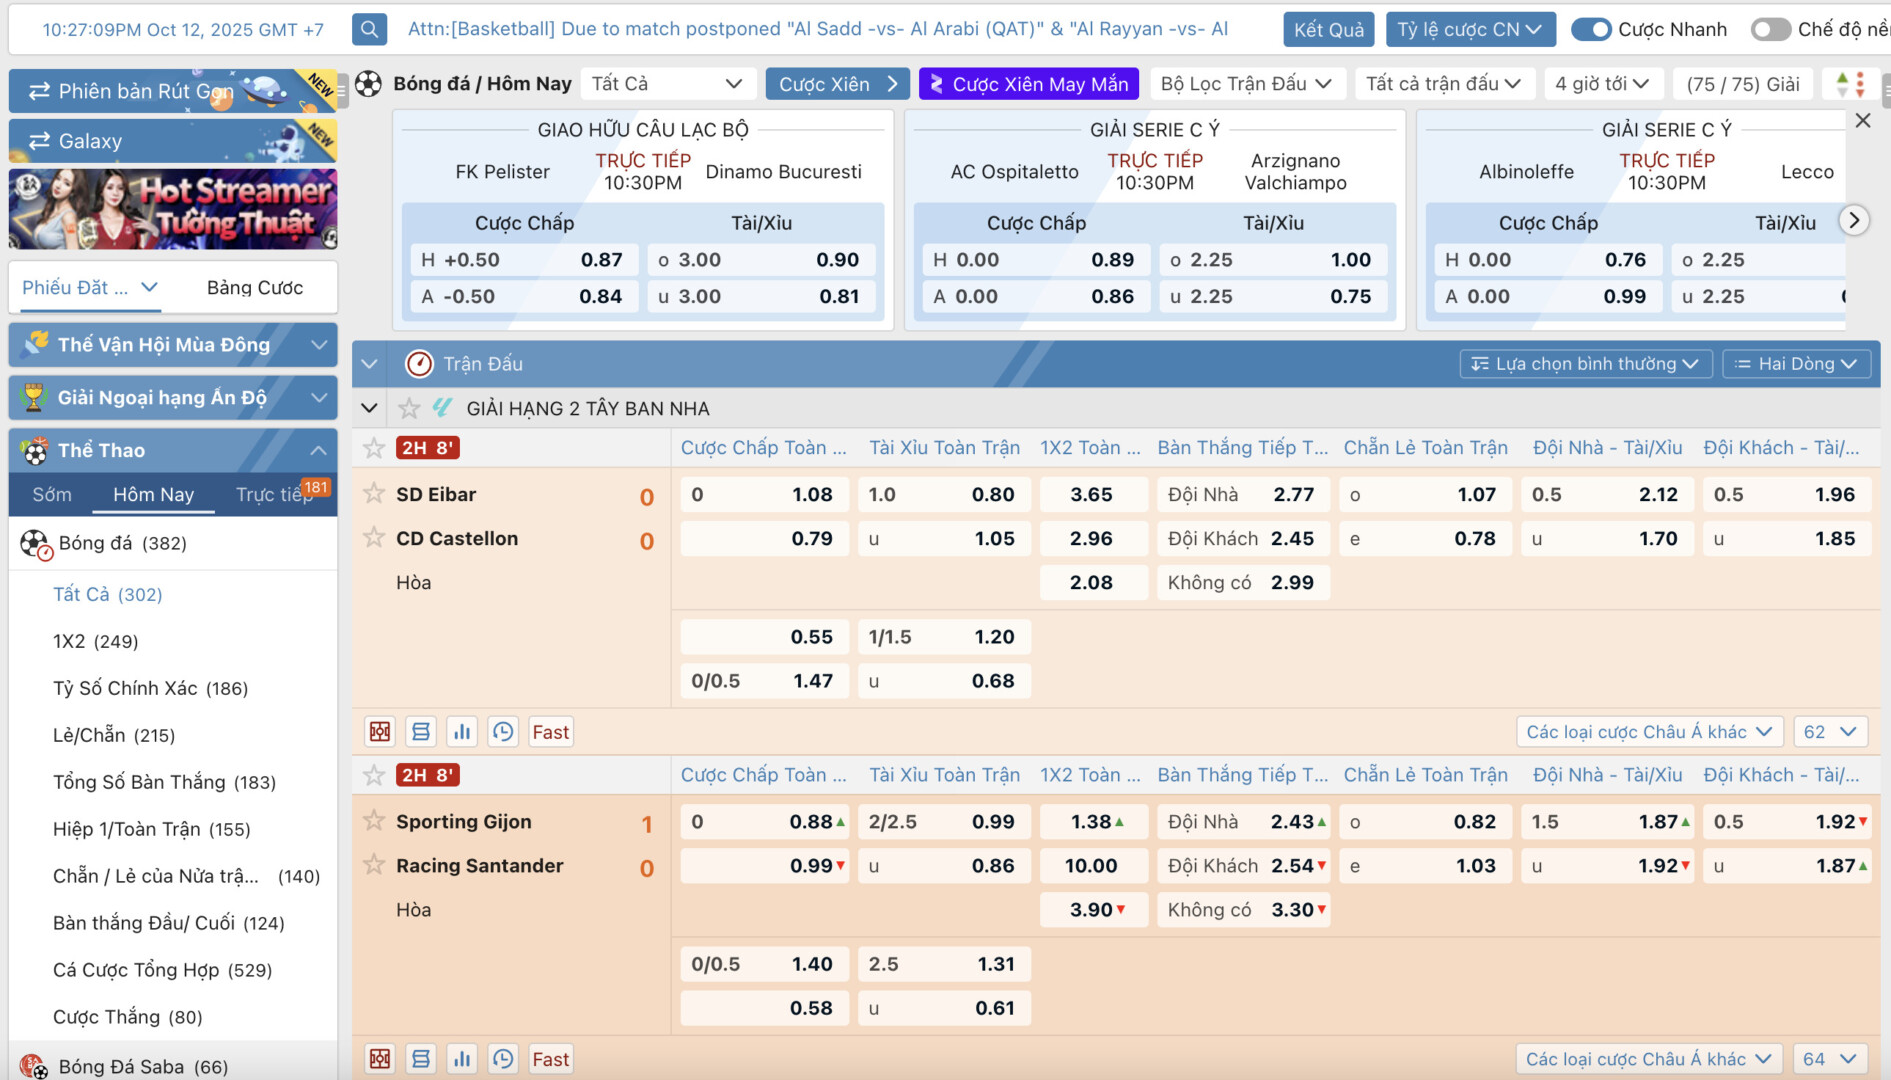The height and width of the screenshot is (1080, 1891).
Task: Star the Giải Hạng 2 Tây Ban Nha league
Action: point(409,408)
